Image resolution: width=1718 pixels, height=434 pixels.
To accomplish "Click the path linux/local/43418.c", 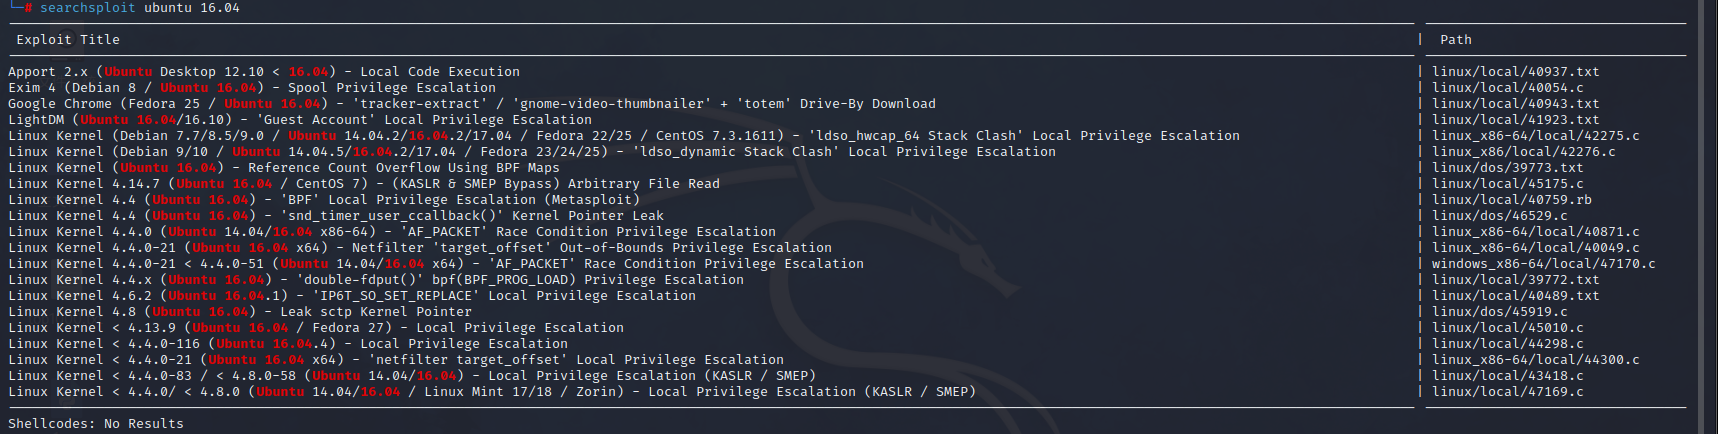I will 1508,376.
